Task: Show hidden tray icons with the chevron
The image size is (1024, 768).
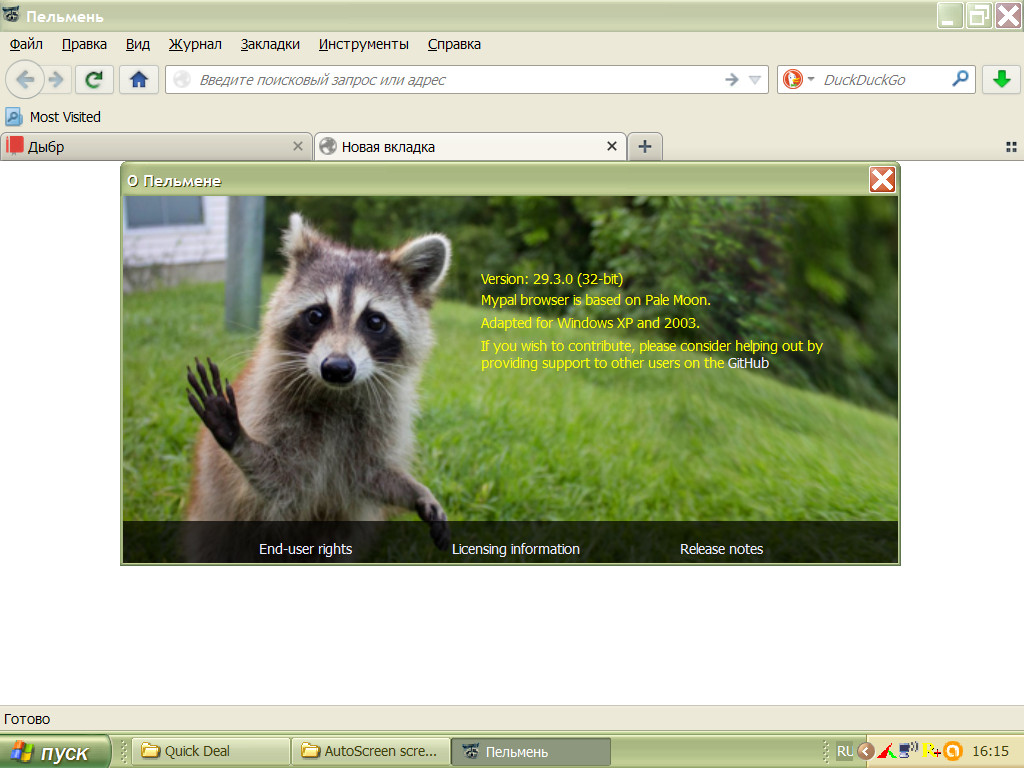Action: click(866, 751)
